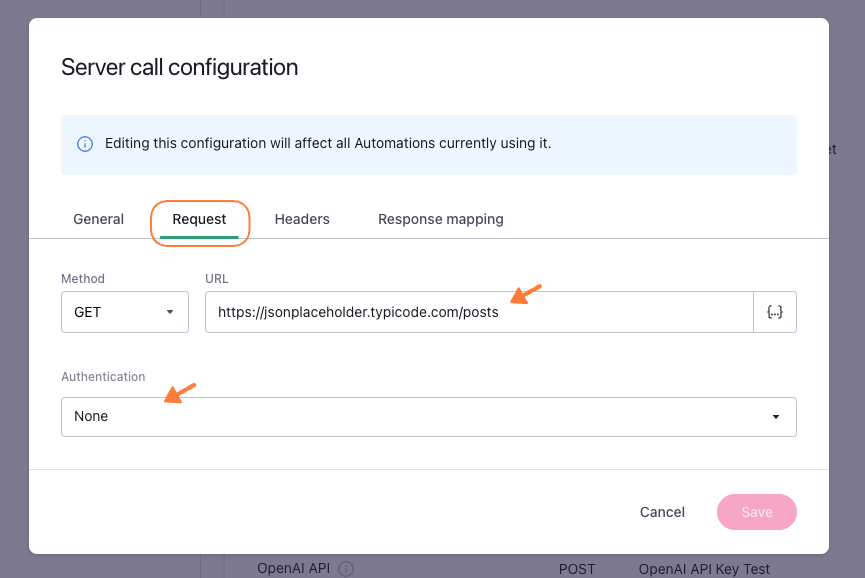Click the Server call configuration dialog title
The image size is (865, 578).
pos(180,67)
